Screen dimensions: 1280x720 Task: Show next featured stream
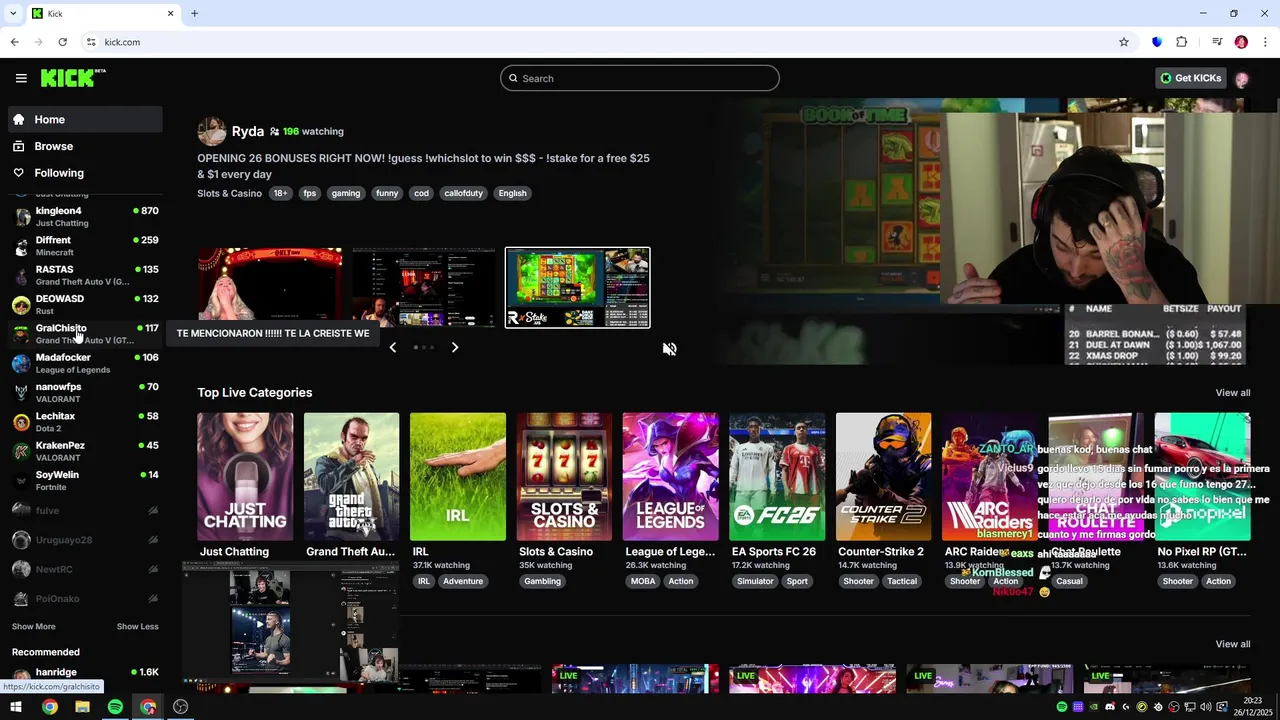click(x=455, y=347)
